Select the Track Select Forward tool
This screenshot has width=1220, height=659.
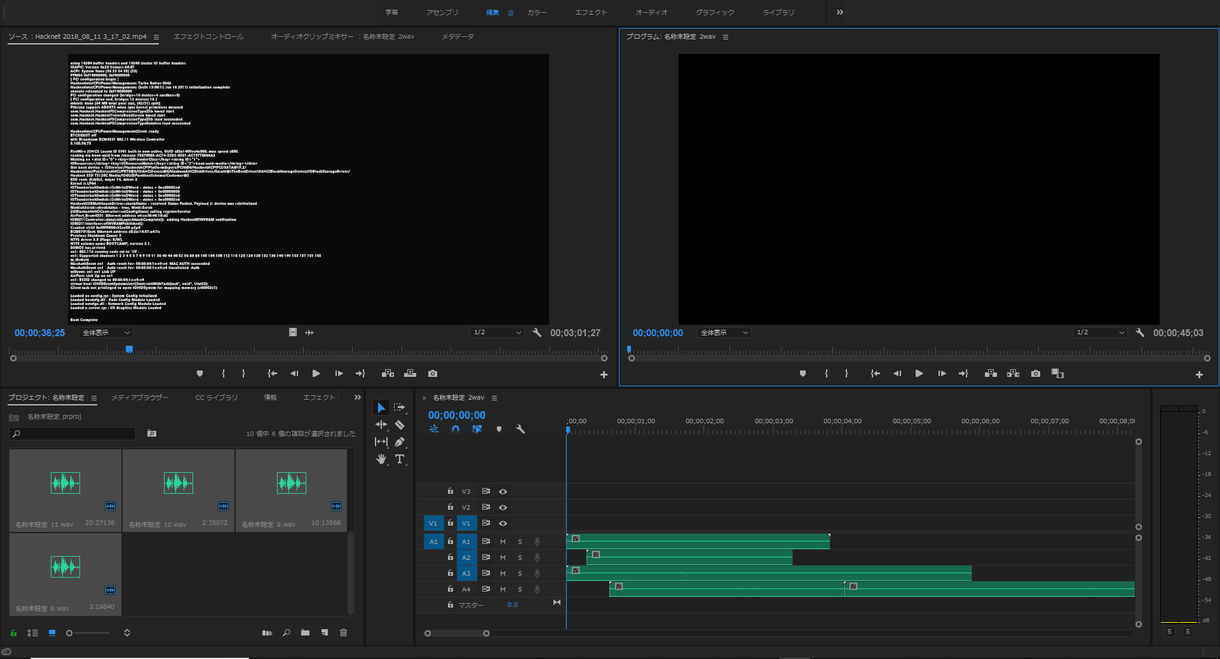[399, 408]
